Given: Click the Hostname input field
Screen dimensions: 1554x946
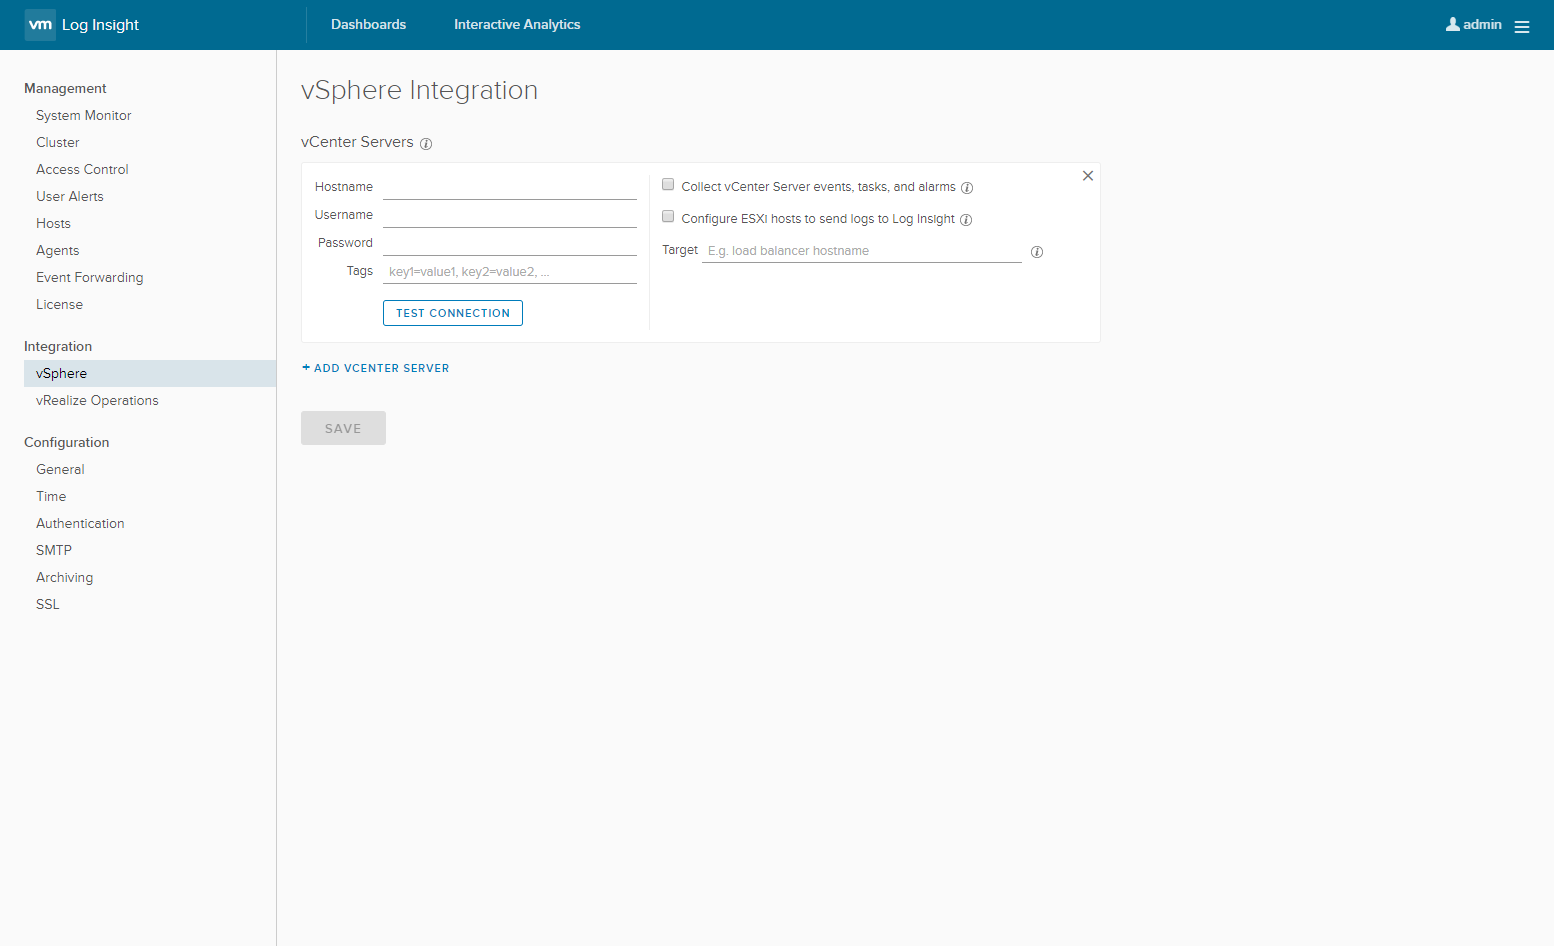Looking at the screenshot, I should [509, 187].
